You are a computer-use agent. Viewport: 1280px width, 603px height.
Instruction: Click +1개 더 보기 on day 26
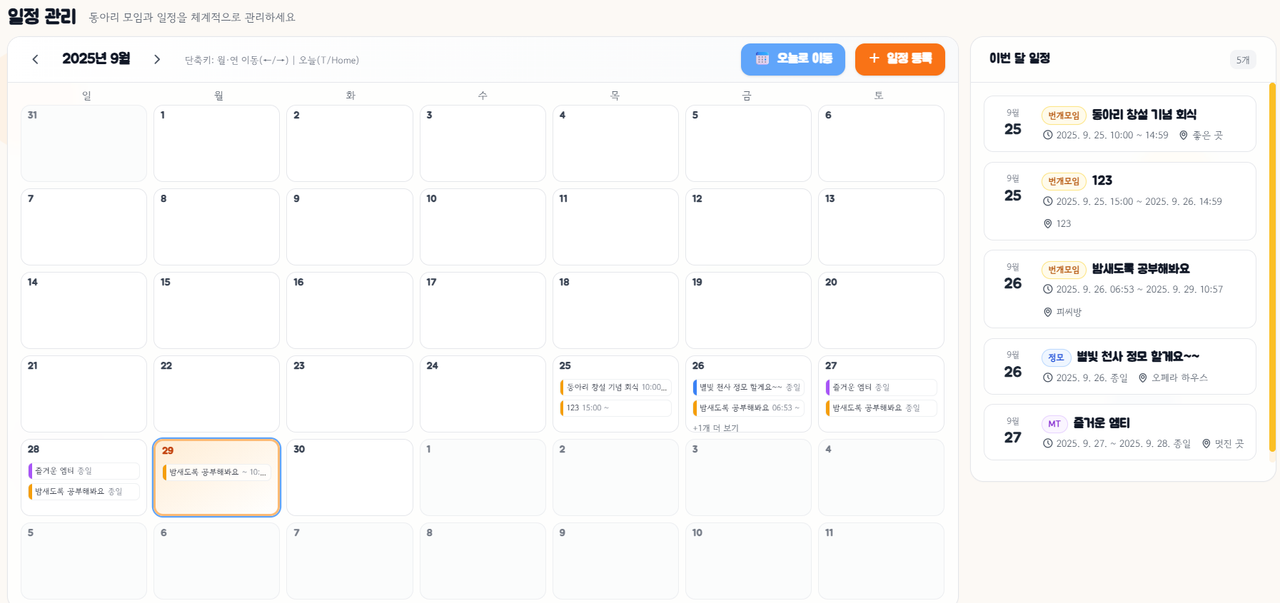click(x=716, y=428)
